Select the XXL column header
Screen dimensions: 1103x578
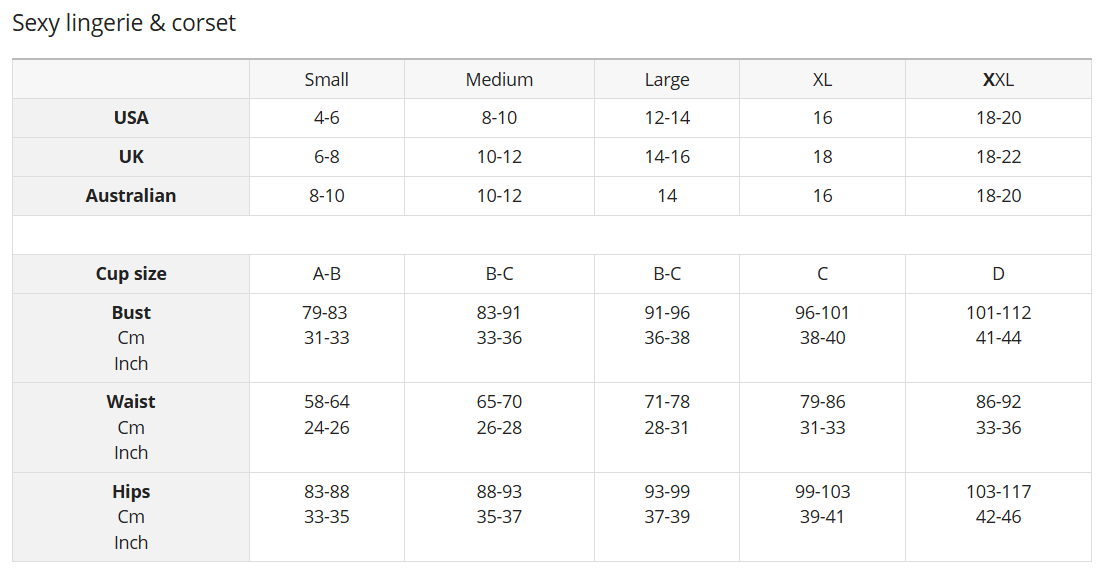click(998, 80)
